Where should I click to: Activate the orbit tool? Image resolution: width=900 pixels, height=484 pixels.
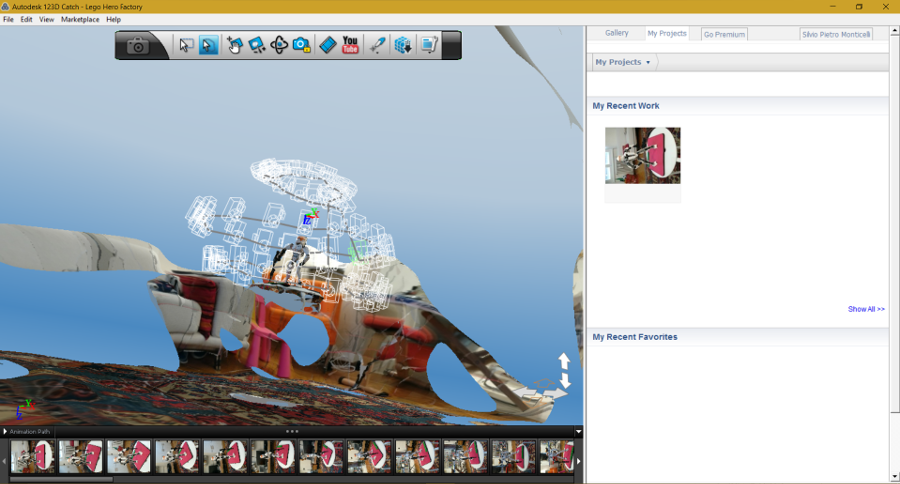[x=279, y=45]
